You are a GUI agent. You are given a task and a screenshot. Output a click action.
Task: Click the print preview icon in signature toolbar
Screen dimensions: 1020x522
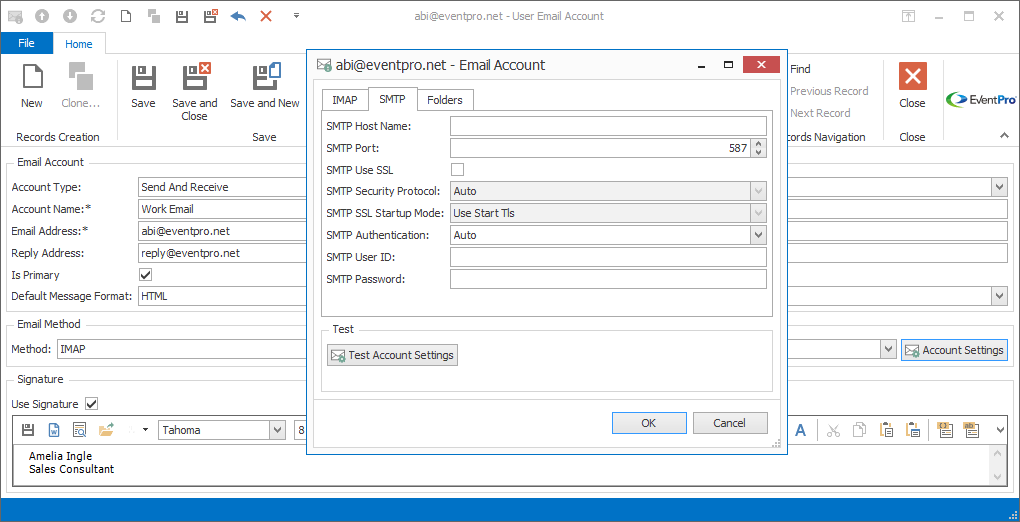coord(80,430)
